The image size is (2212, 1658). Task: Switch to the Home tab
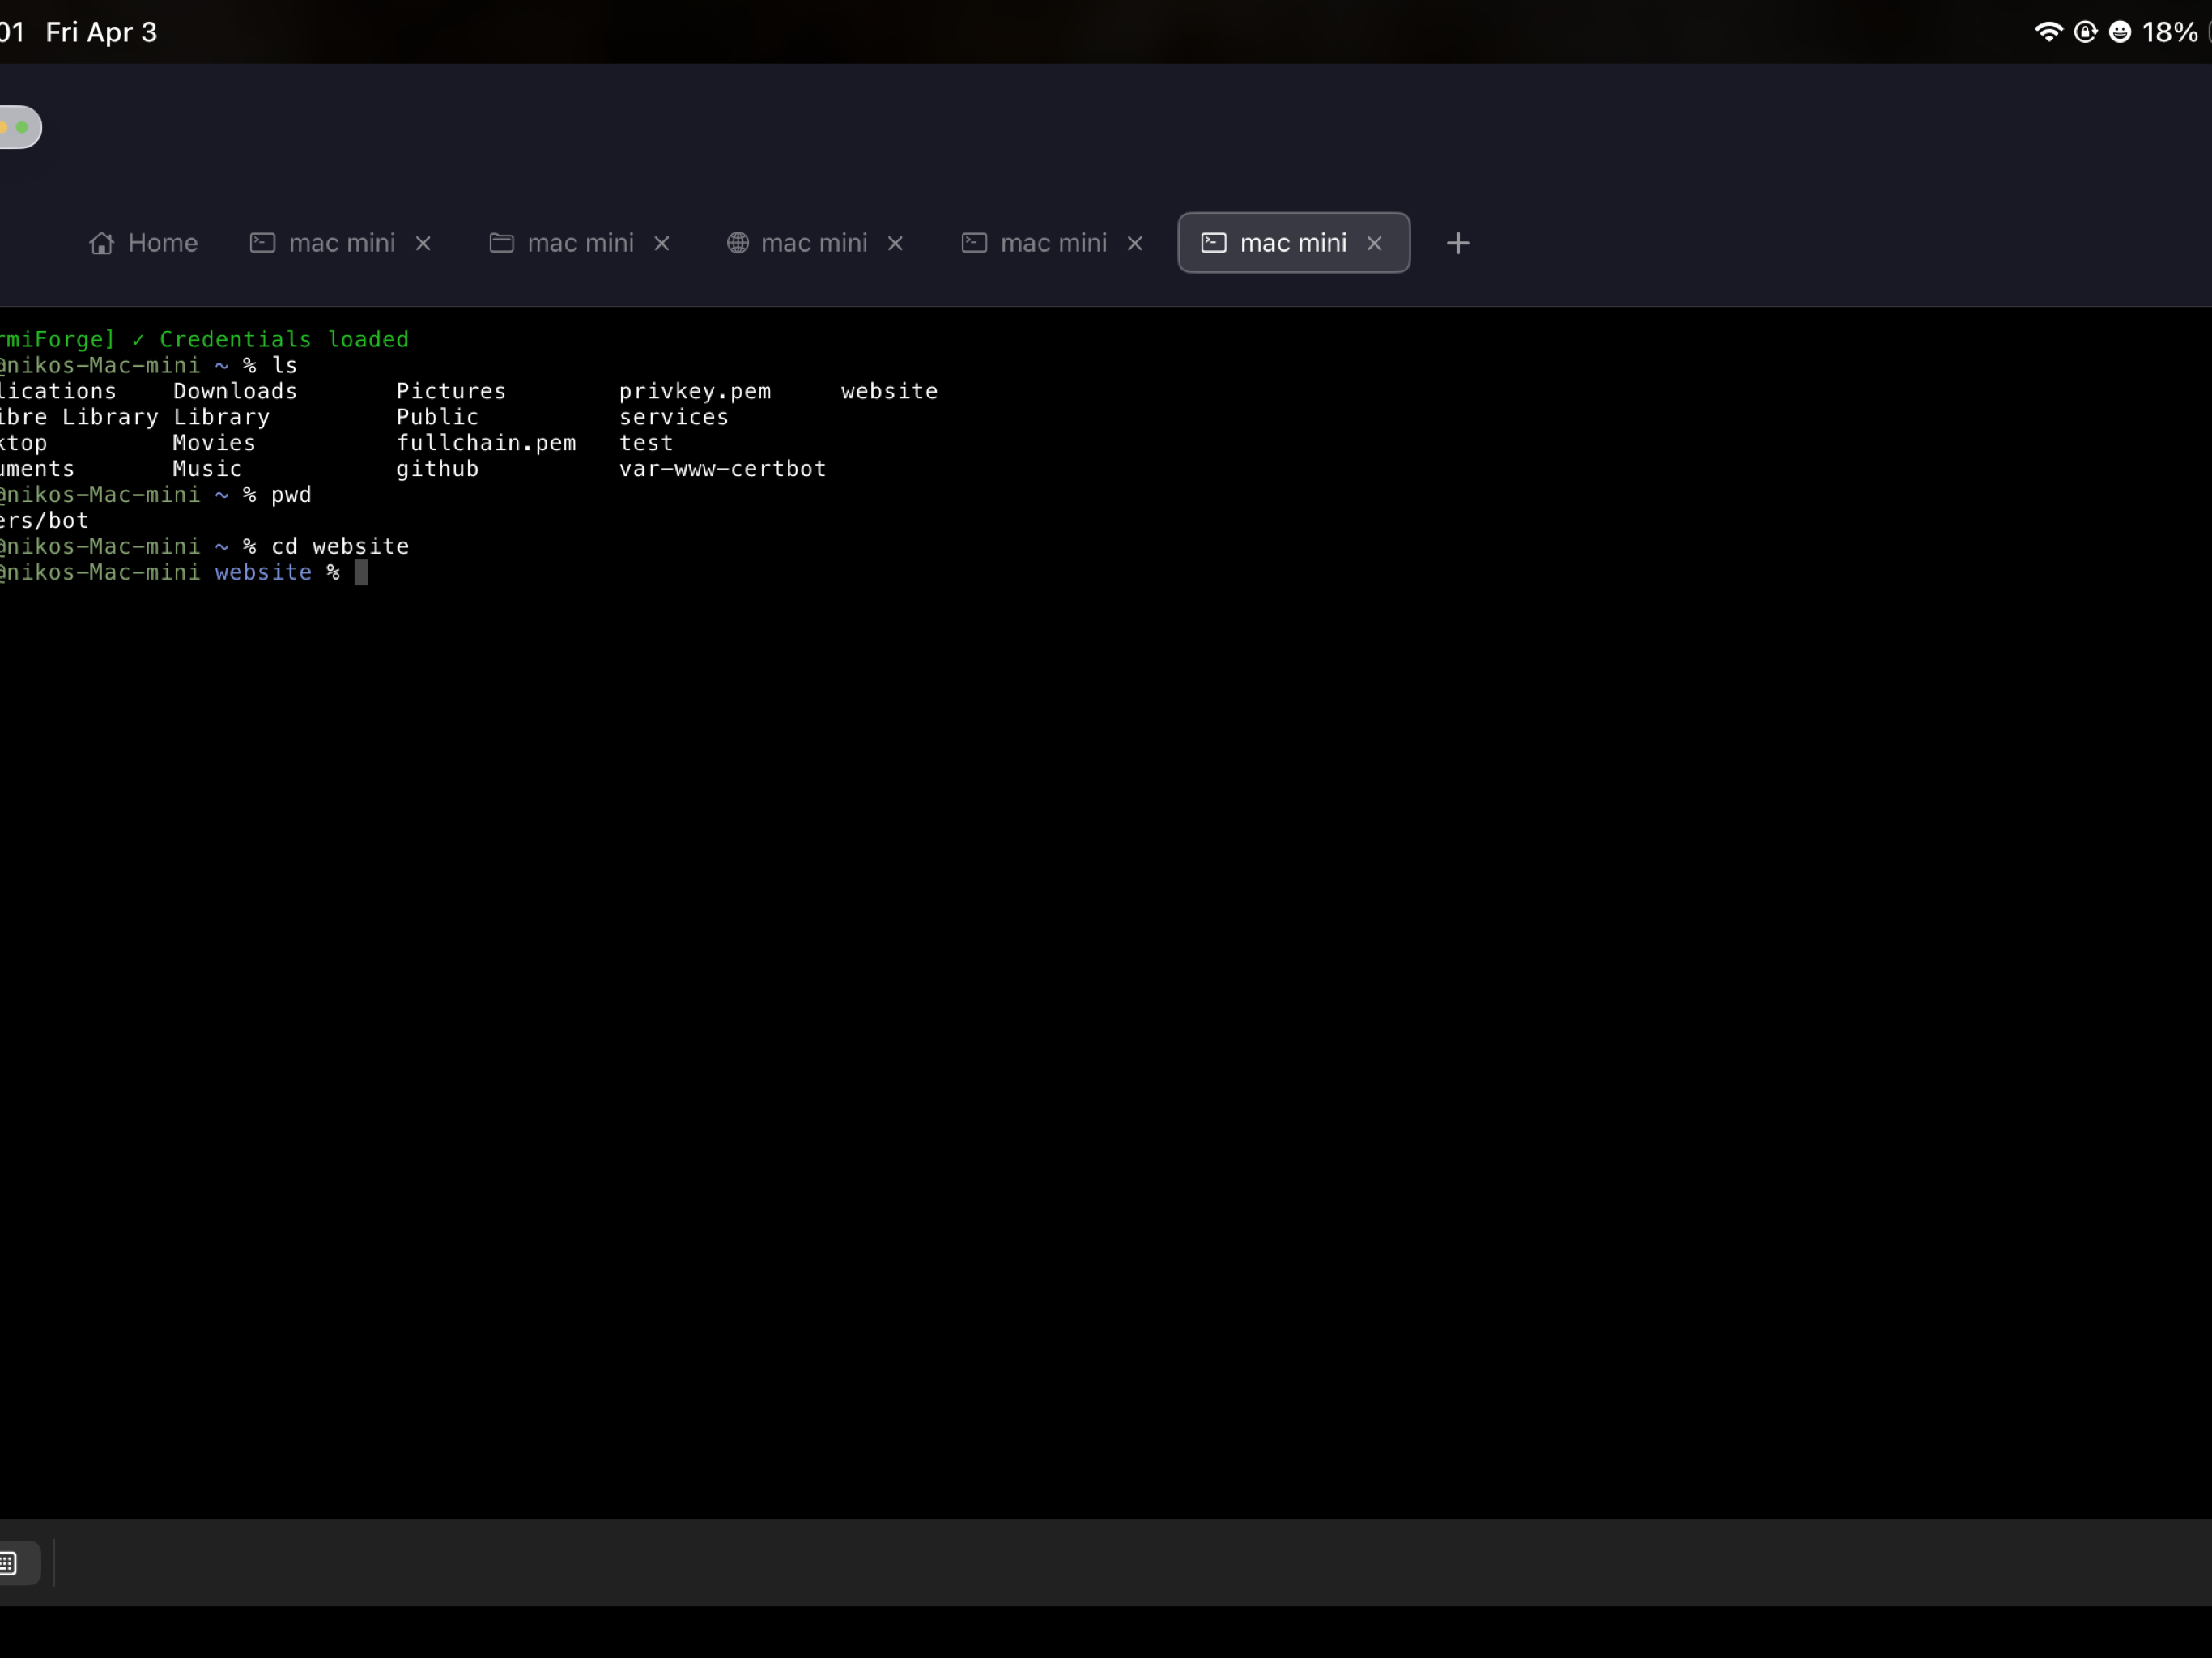point(143,243)
